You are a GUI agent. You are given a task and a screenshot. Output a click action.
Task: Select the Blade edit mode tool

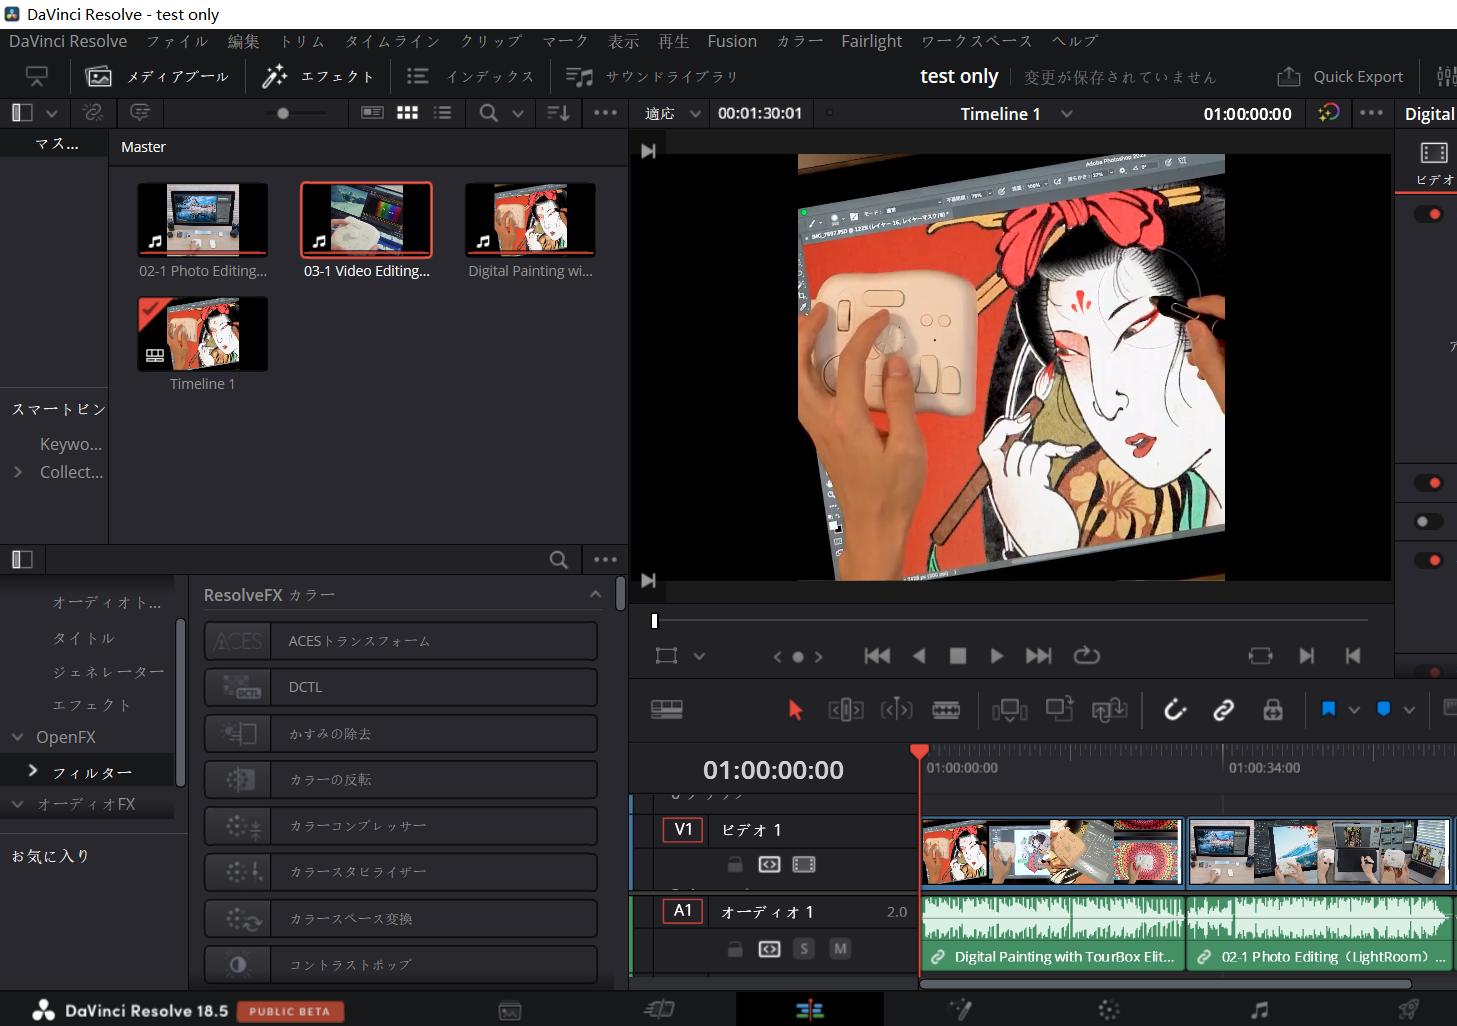coord(945,710)
